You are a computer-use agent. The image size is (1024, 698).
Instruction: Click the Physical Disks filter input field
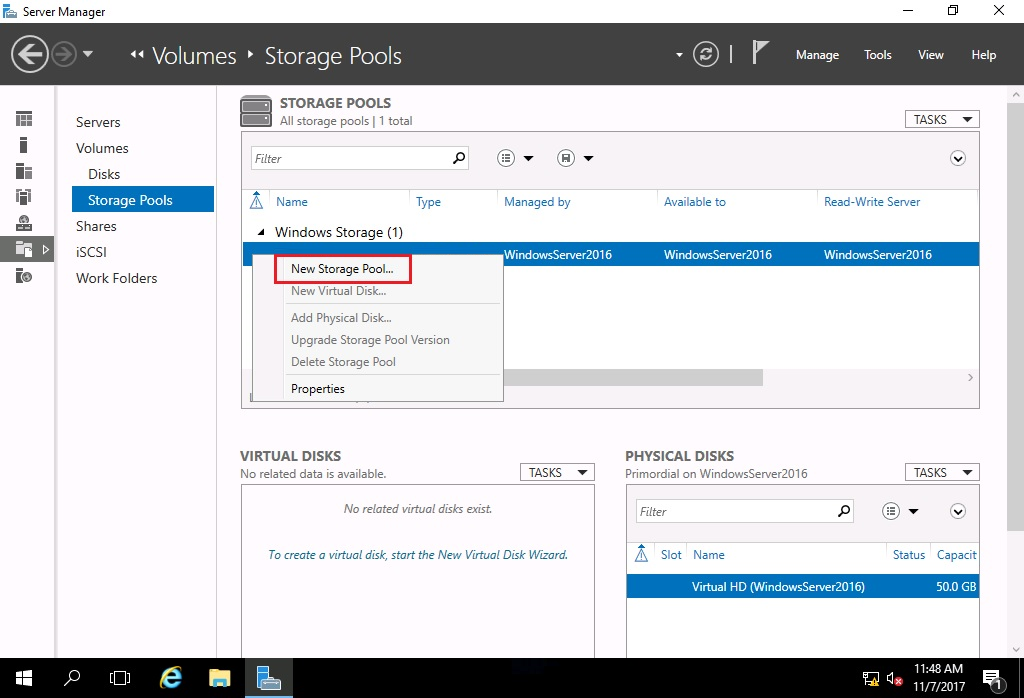pyautogui.click(x=735, y=511)
